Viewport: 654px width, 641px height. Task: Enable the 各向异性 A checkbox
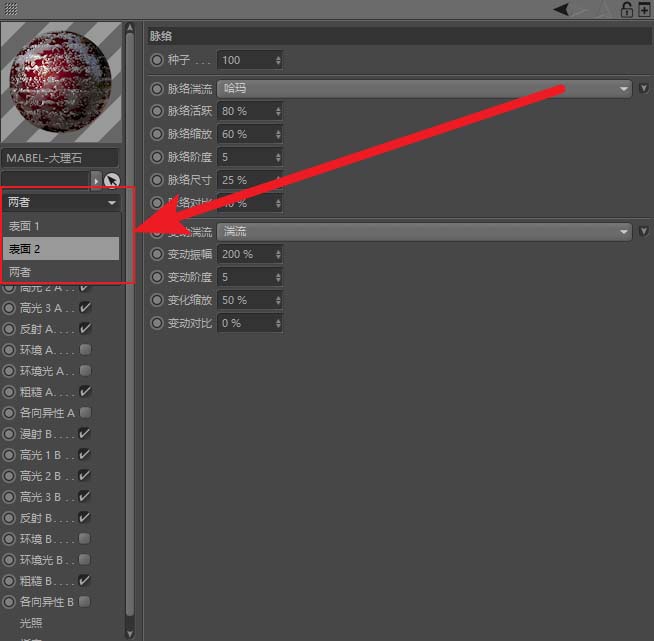[x=85, y=412]
